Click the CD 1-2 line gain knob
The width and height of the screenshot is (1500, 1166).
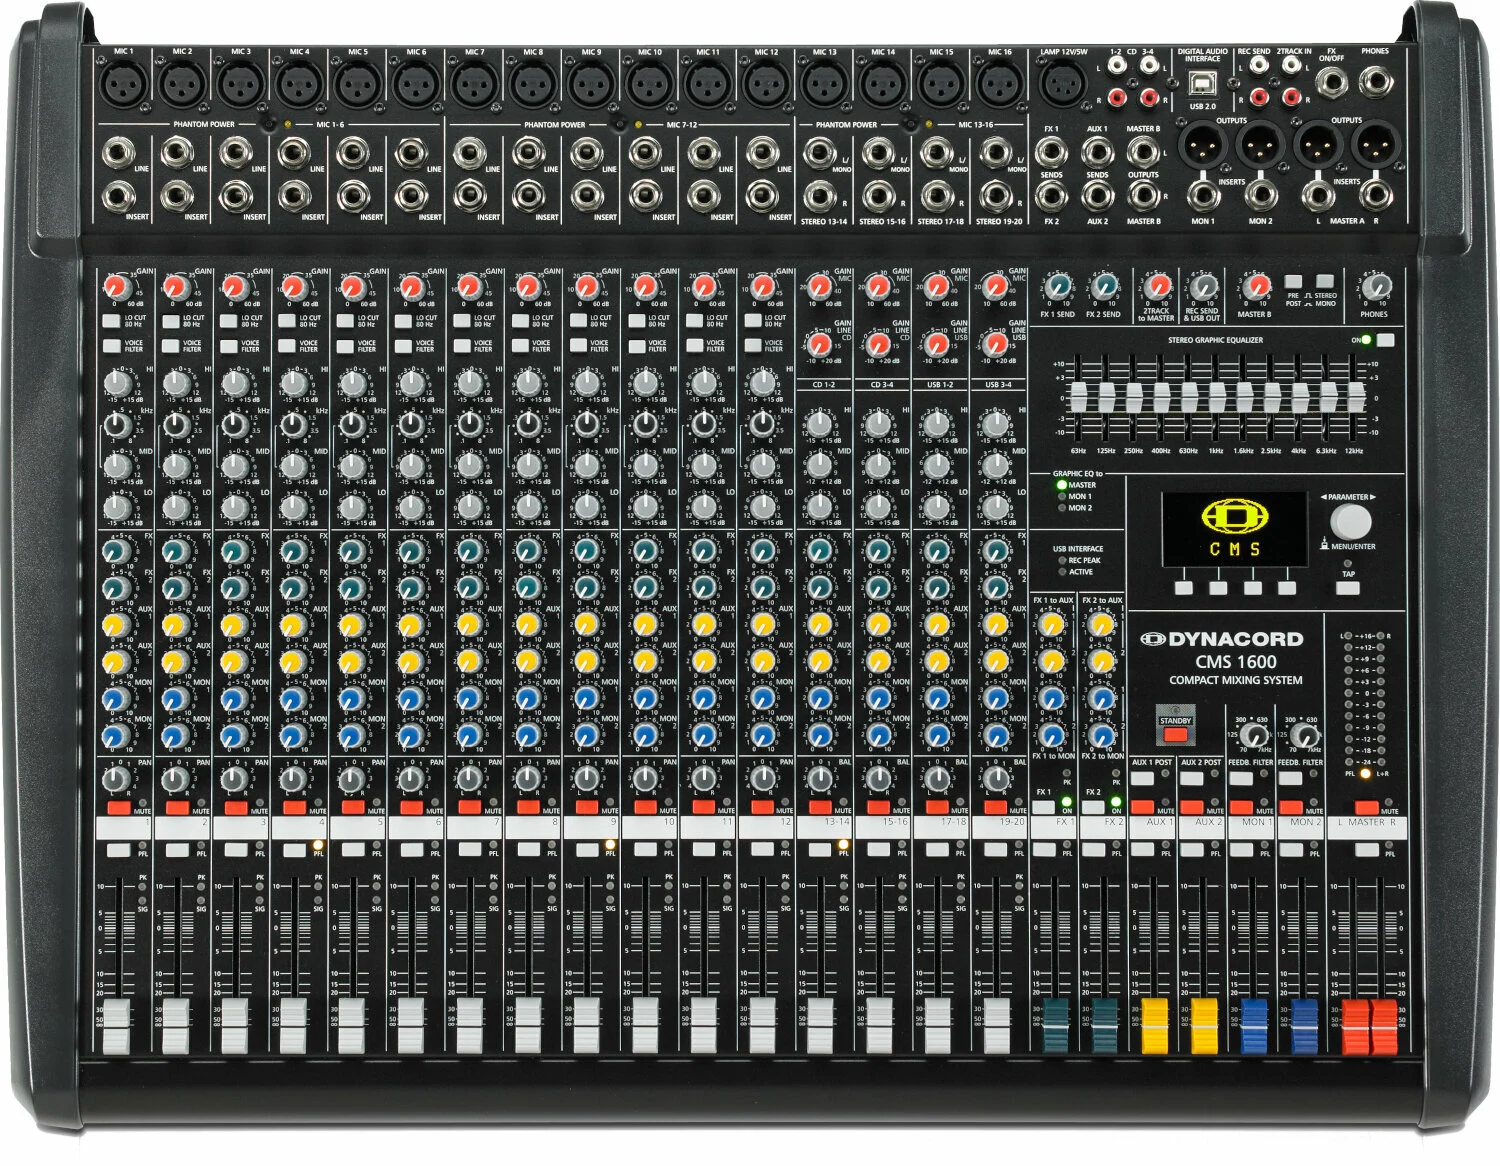click(x=820, y=345)
